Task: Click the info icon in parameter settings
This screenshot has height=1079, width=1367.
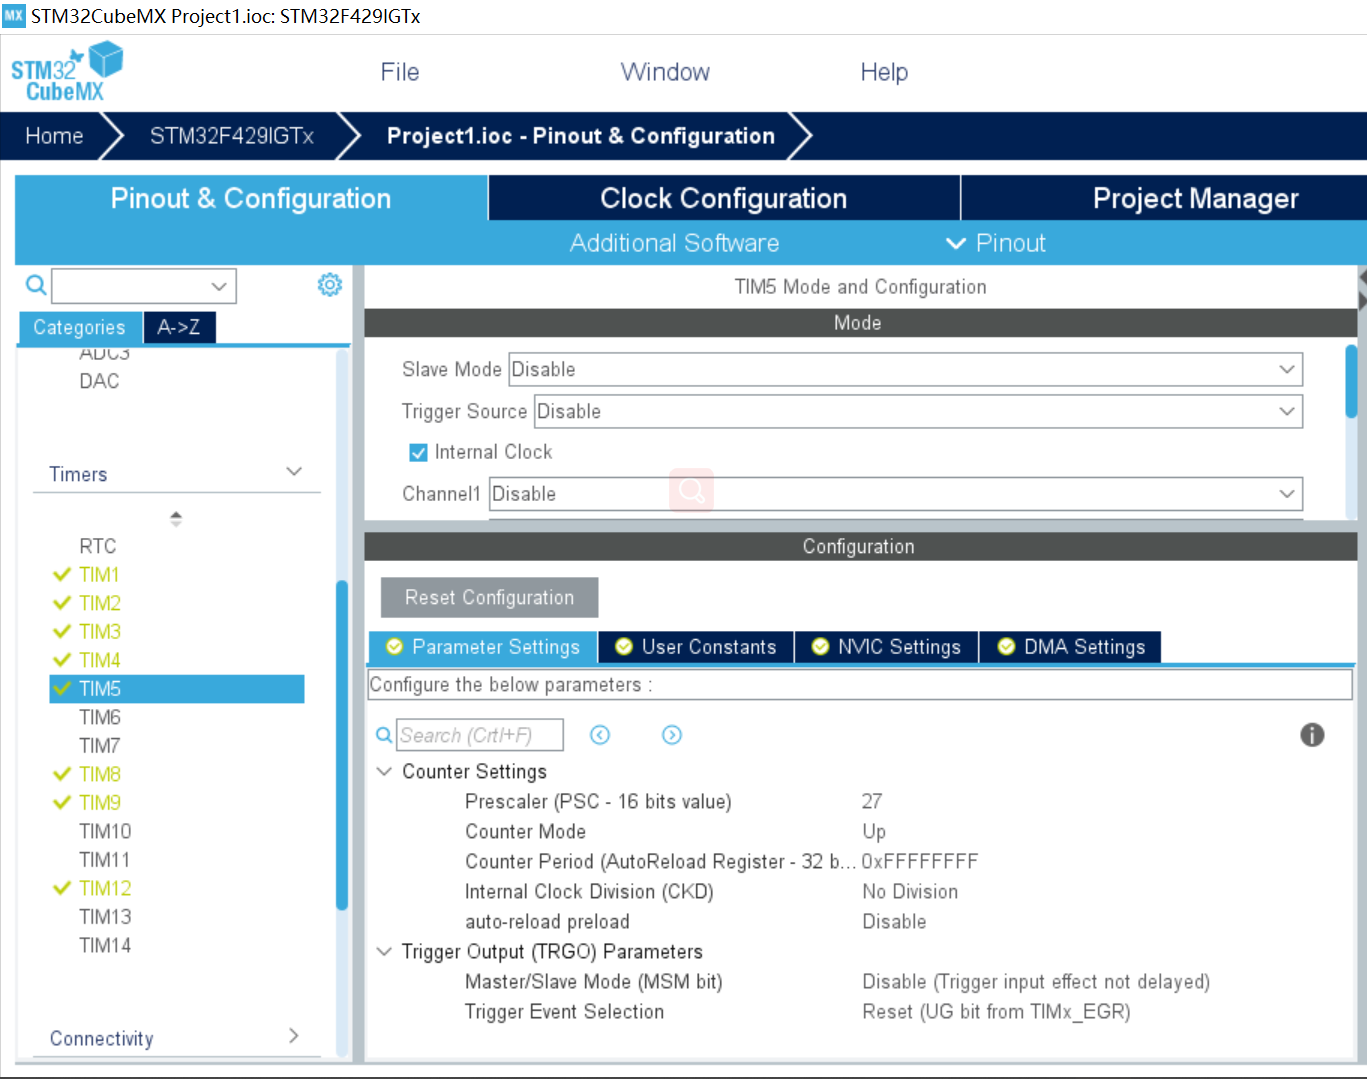Action: pos(1312,735)
